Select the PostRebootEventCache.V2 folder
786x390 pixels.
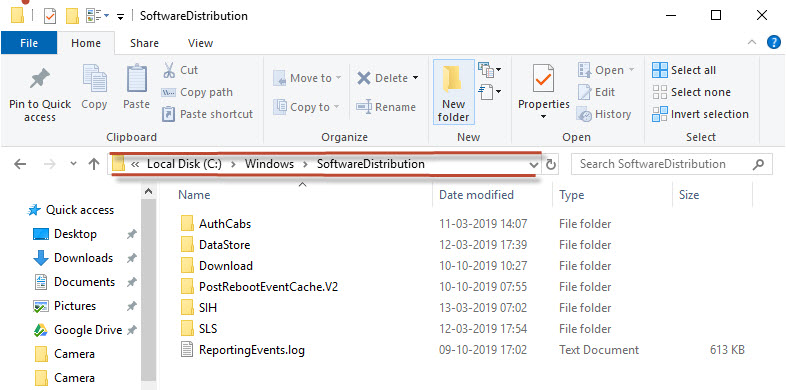259,287
